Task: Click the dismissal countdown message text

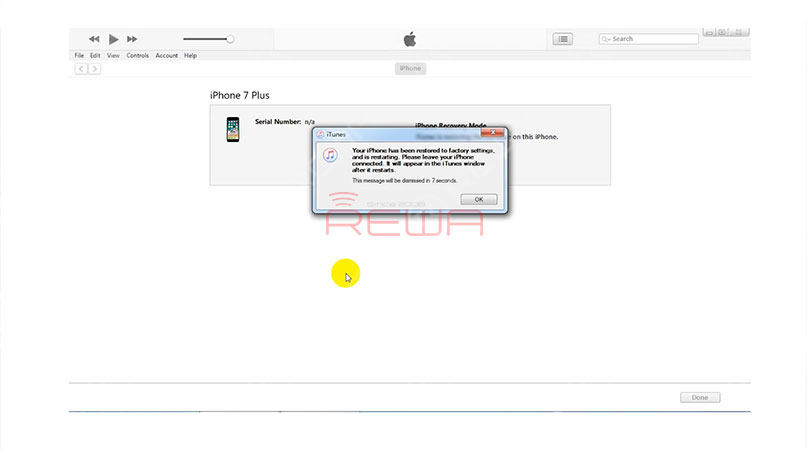Action: tap(405, 181)
